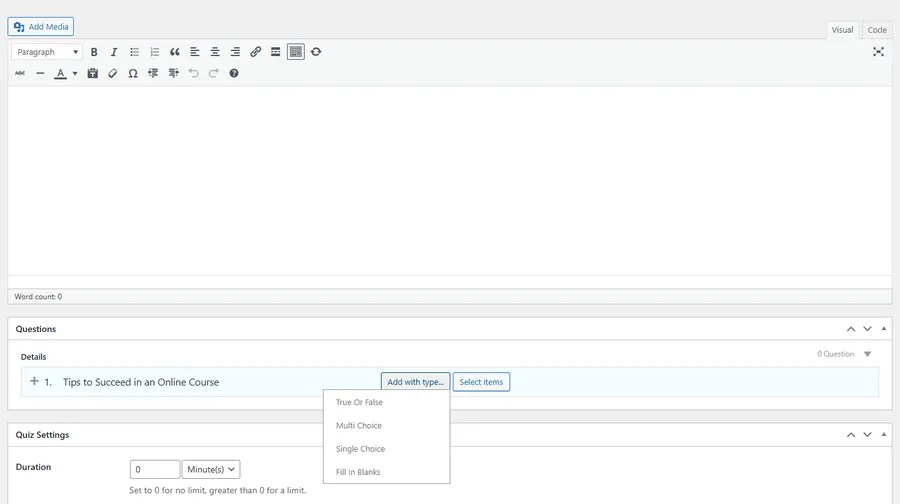This screenshot has width=900, height=504.
Task: Expand the 0 Question details triangle
Action: [x=867, y=354]
